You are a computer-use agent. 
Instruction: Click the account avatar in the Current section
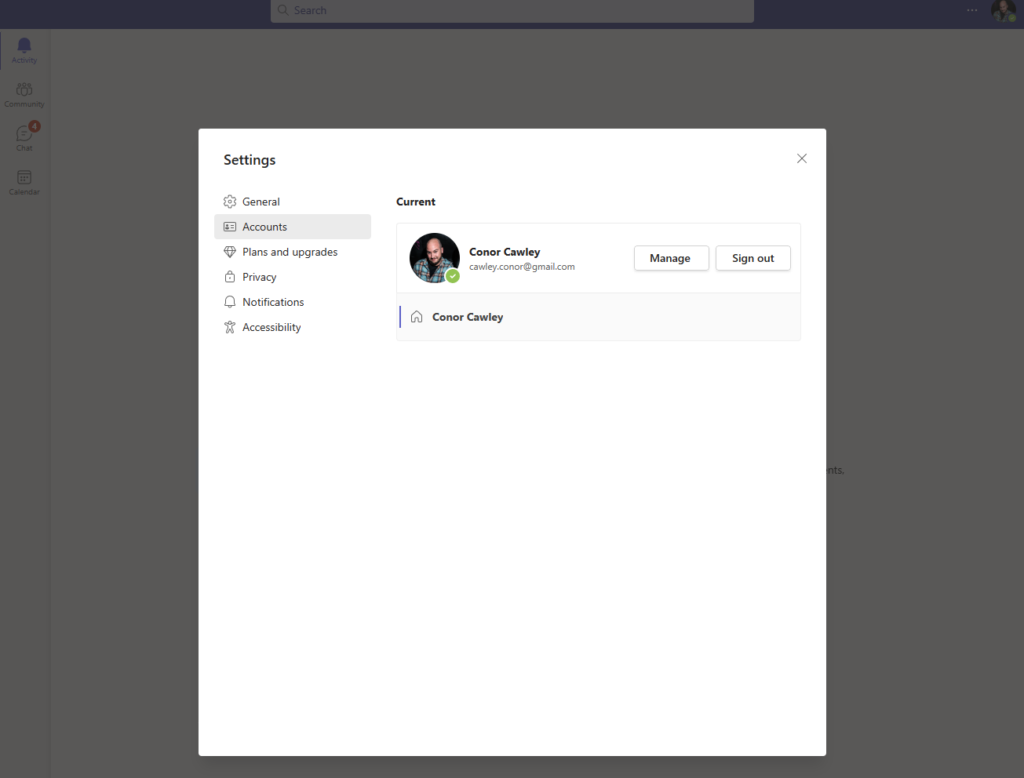coord(434,257)
